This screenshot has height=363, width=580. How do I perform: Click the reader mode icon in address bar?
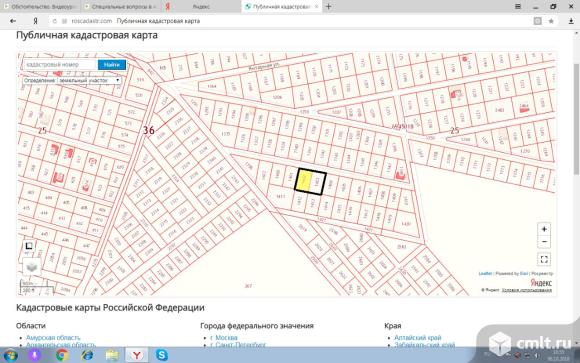[x=537, y=21]
